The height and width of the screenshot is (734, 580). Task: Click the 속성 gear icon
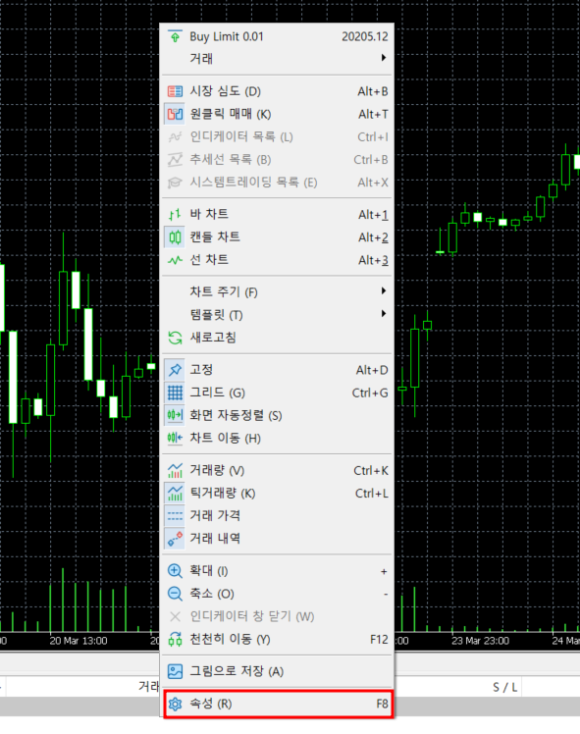pyautogui.click(x=175, y=704)
